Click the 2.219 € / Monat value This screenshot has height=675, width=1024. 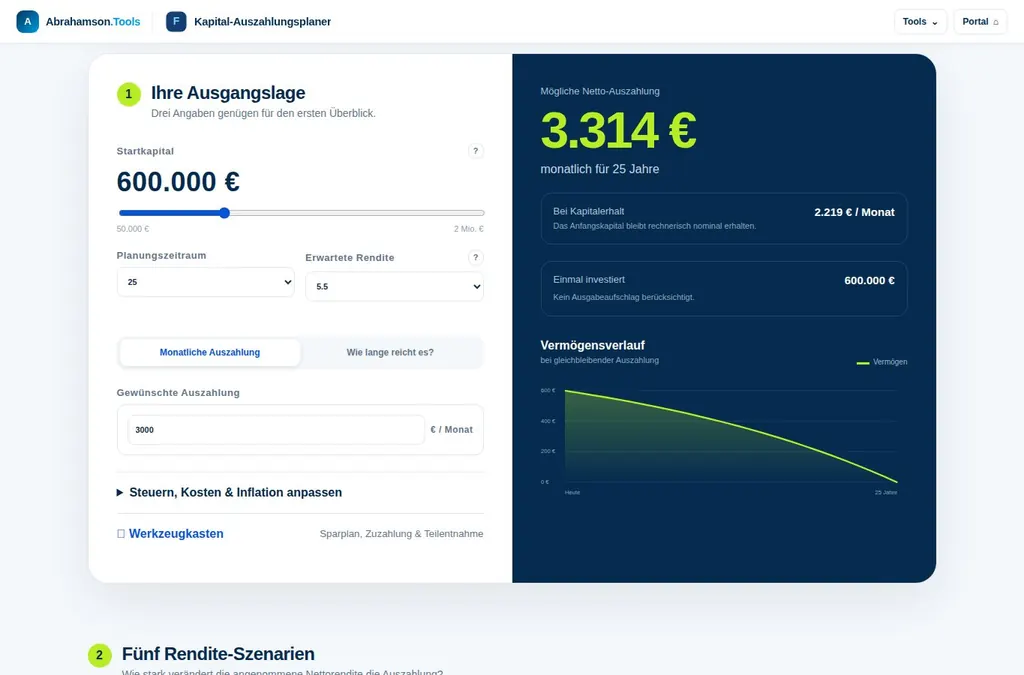tap(854, 212)
